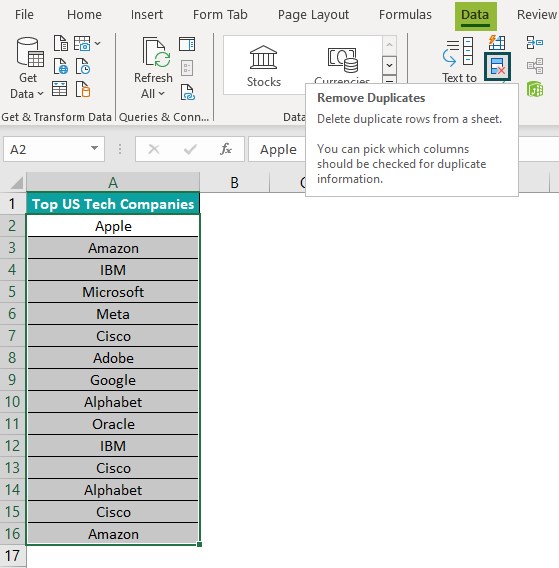This screenshot has width=559, height=568.
Task: Select column B header
Action: coord(234,182)
